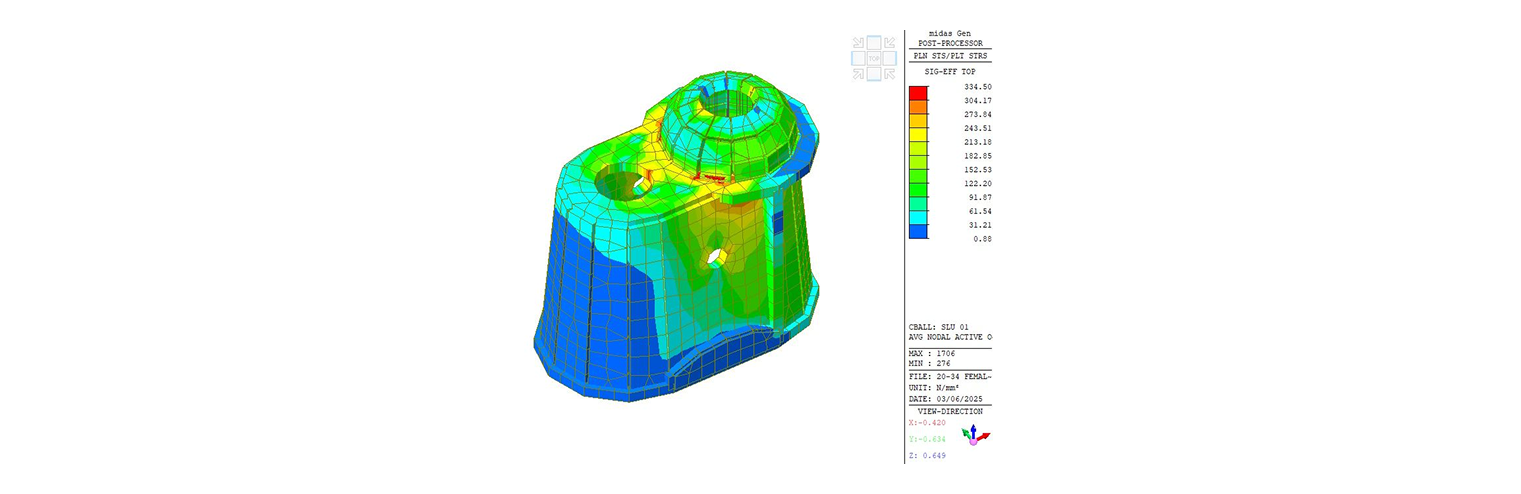Click the TOP view button in navigation pad

[874, 59]
